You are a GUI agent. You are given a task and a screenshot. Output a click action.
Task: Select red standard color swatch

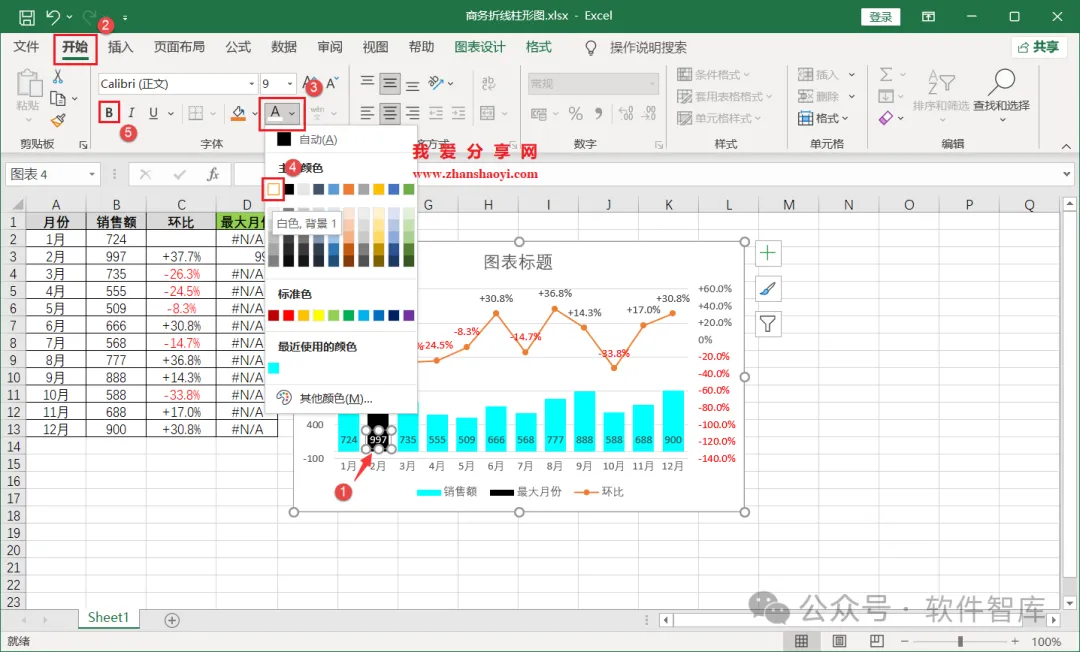[x=289, y=315]
